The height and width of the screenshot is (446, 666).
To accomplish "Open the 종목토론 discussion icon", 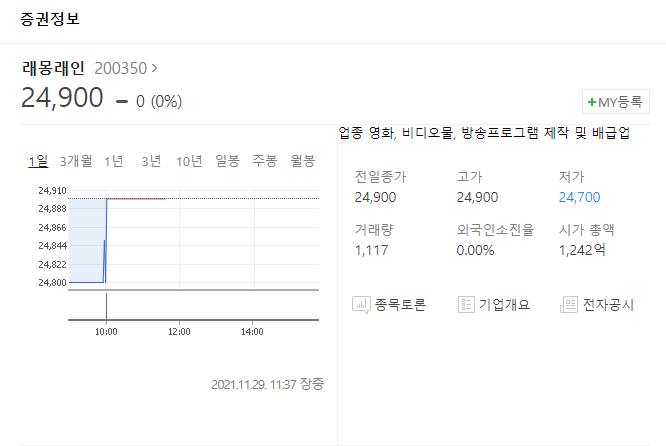I will pos(361,305).
